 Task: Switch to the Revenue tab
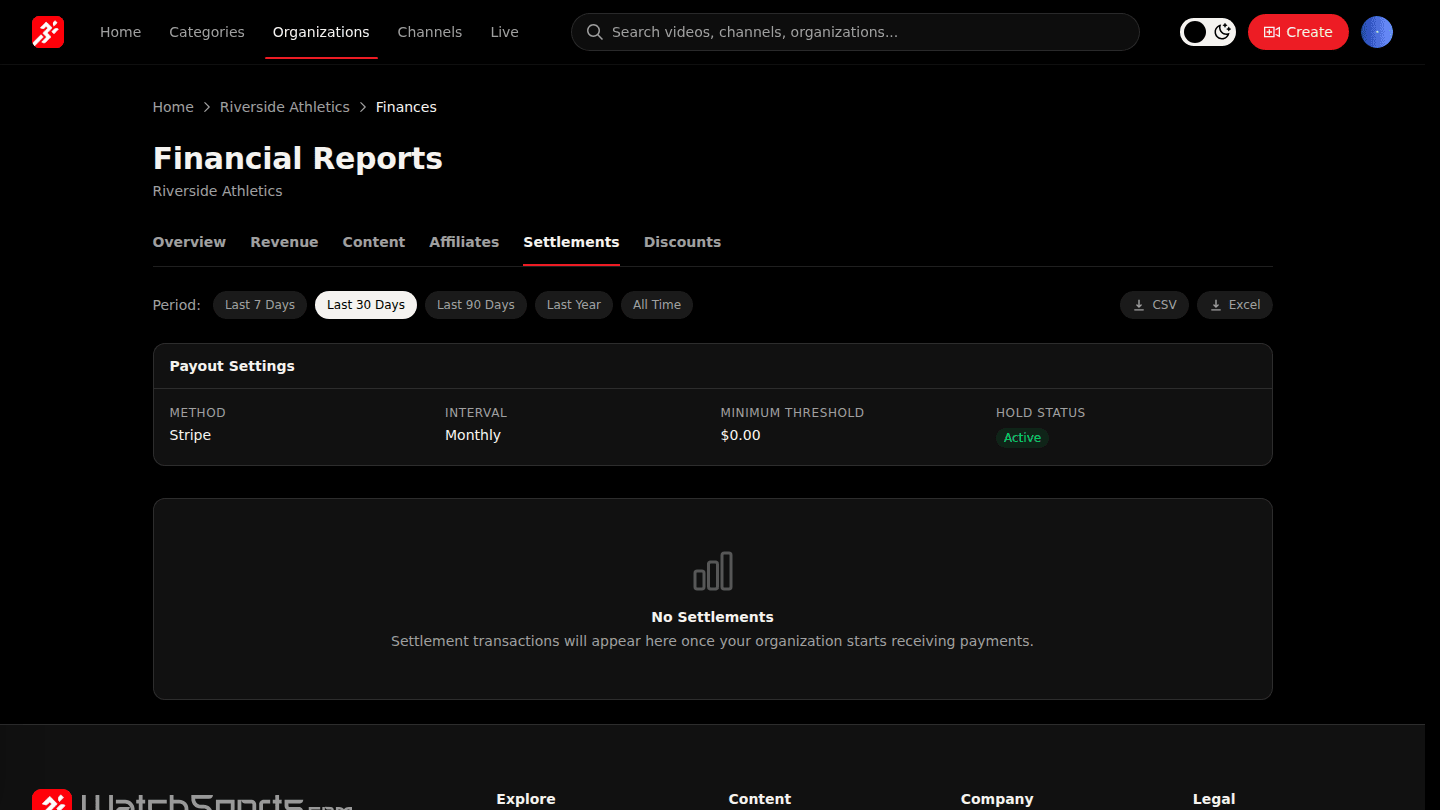pyautogui.click(x=284, y=242)
